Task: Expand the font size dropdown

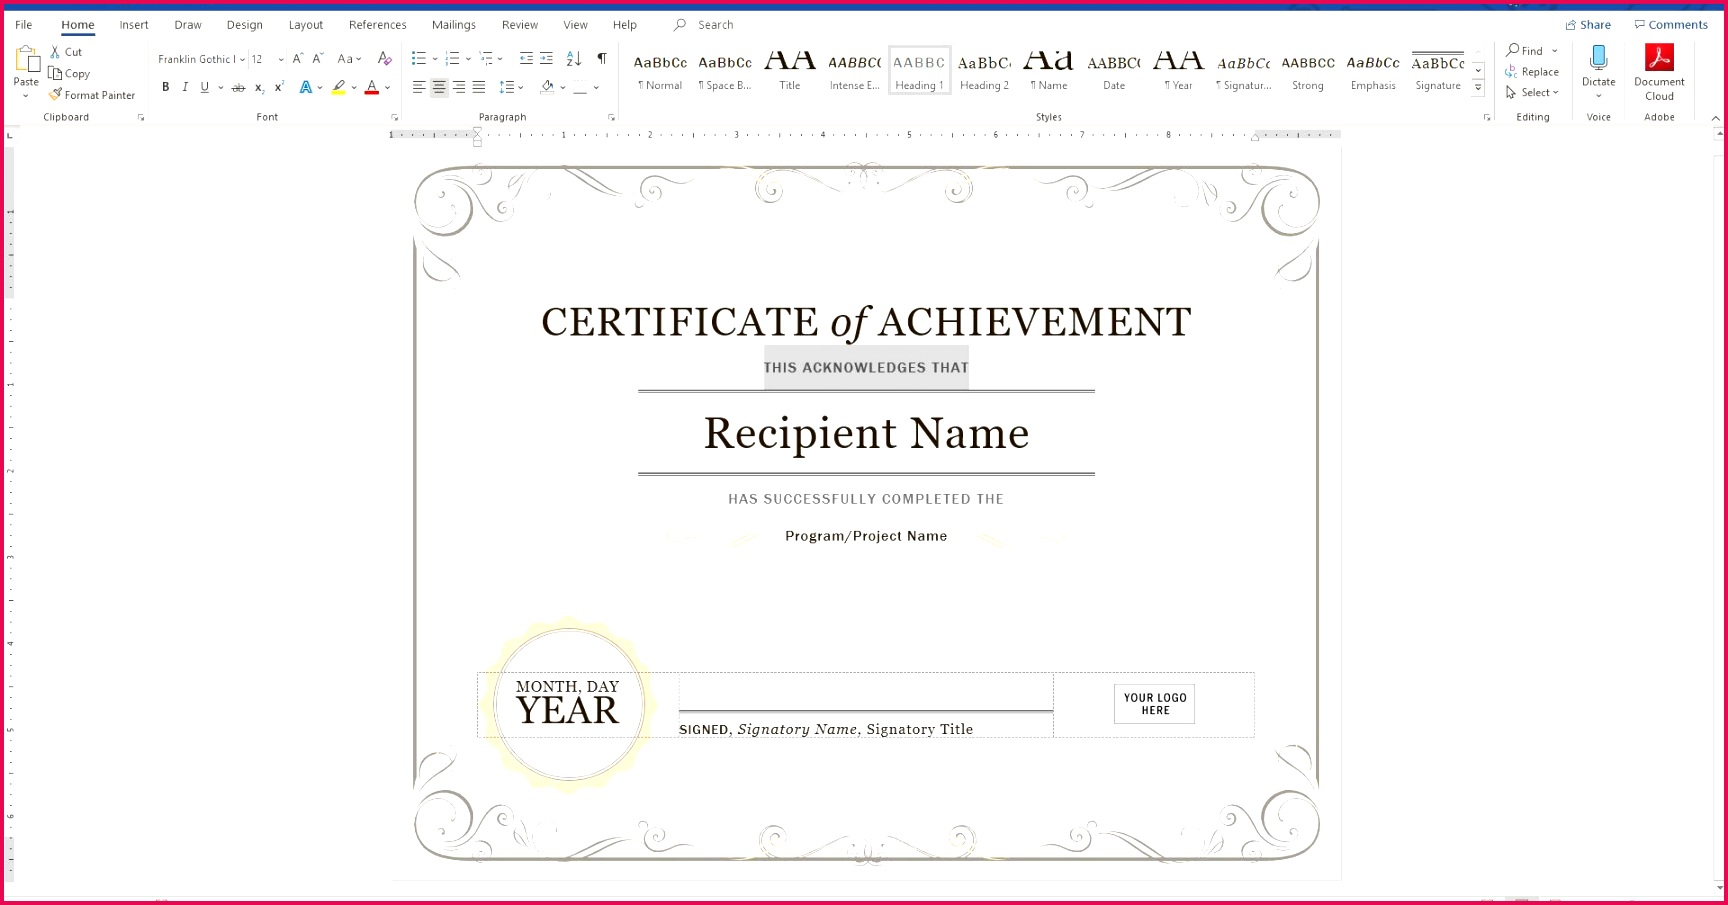Action: coord(281,60)
